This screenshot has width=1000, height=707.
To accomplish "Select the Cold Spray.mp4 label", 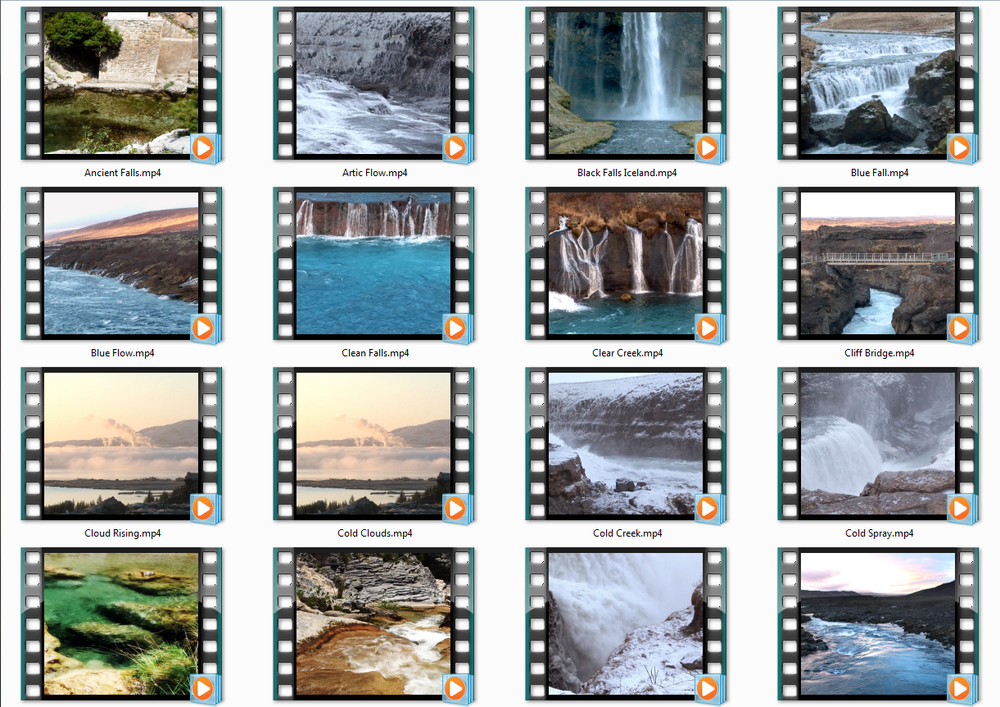I will (878, 533).
